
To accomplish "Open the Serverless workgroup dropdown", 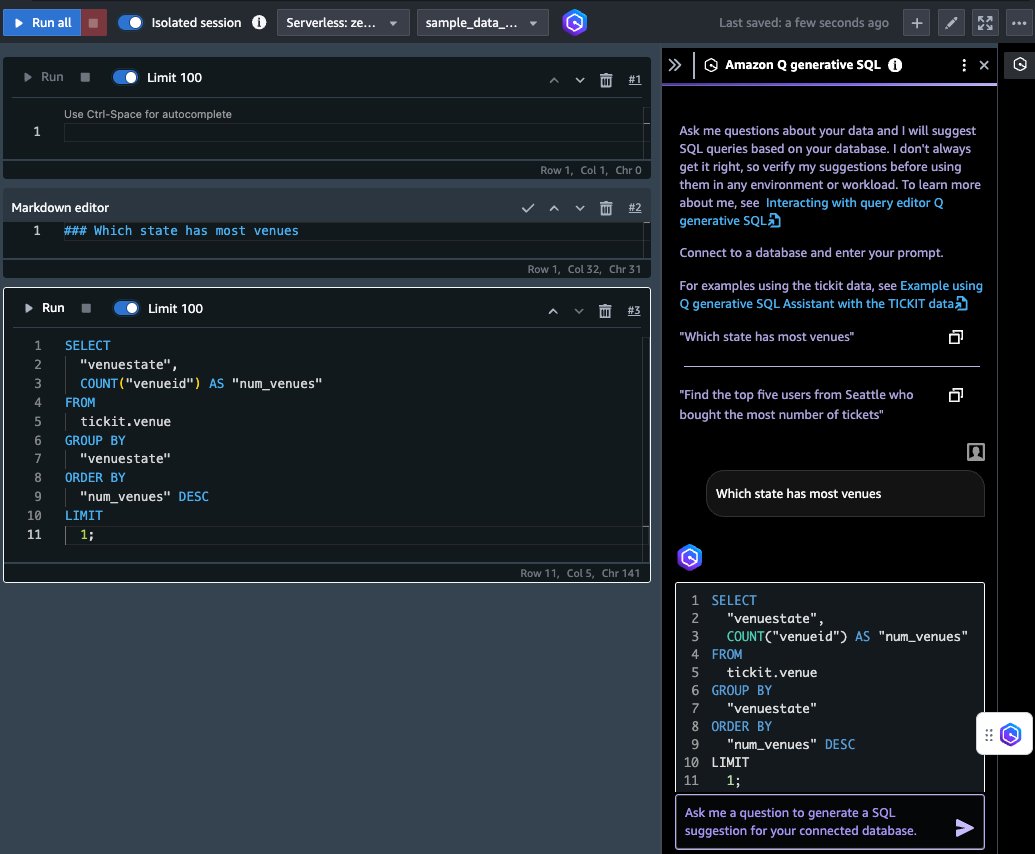I will pyautogui.click(x=343, y=22).
